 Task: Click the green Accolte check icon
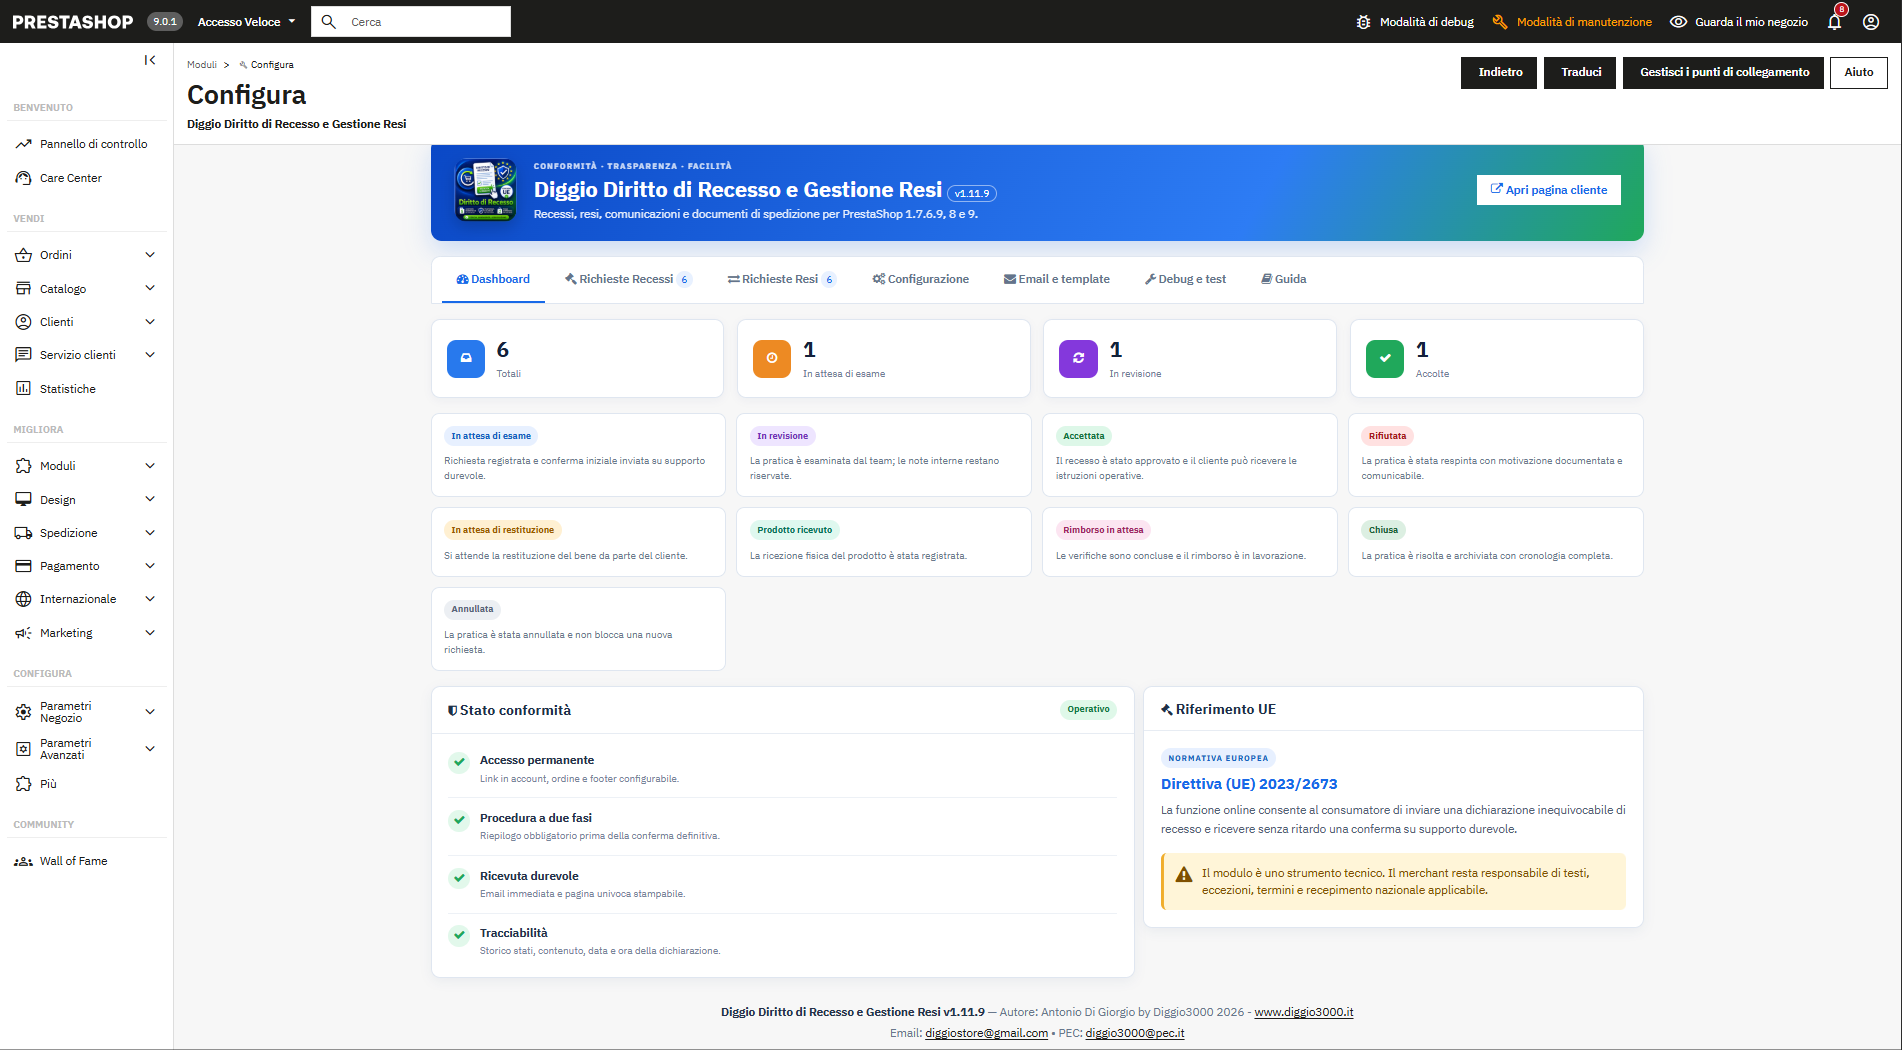[1385, 358]
